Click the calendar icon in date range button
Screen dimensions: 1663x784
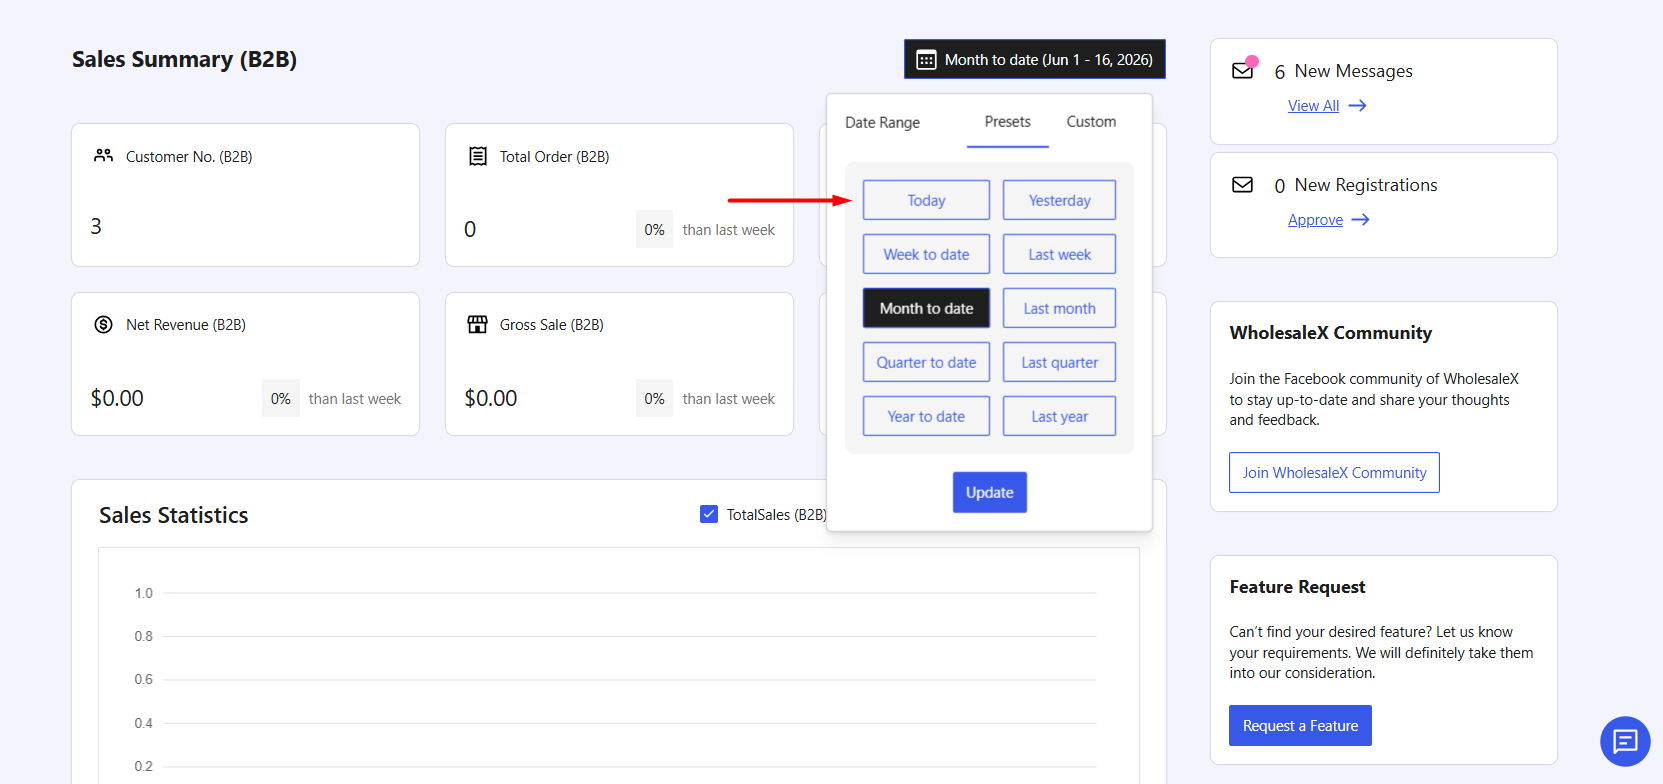927,60
